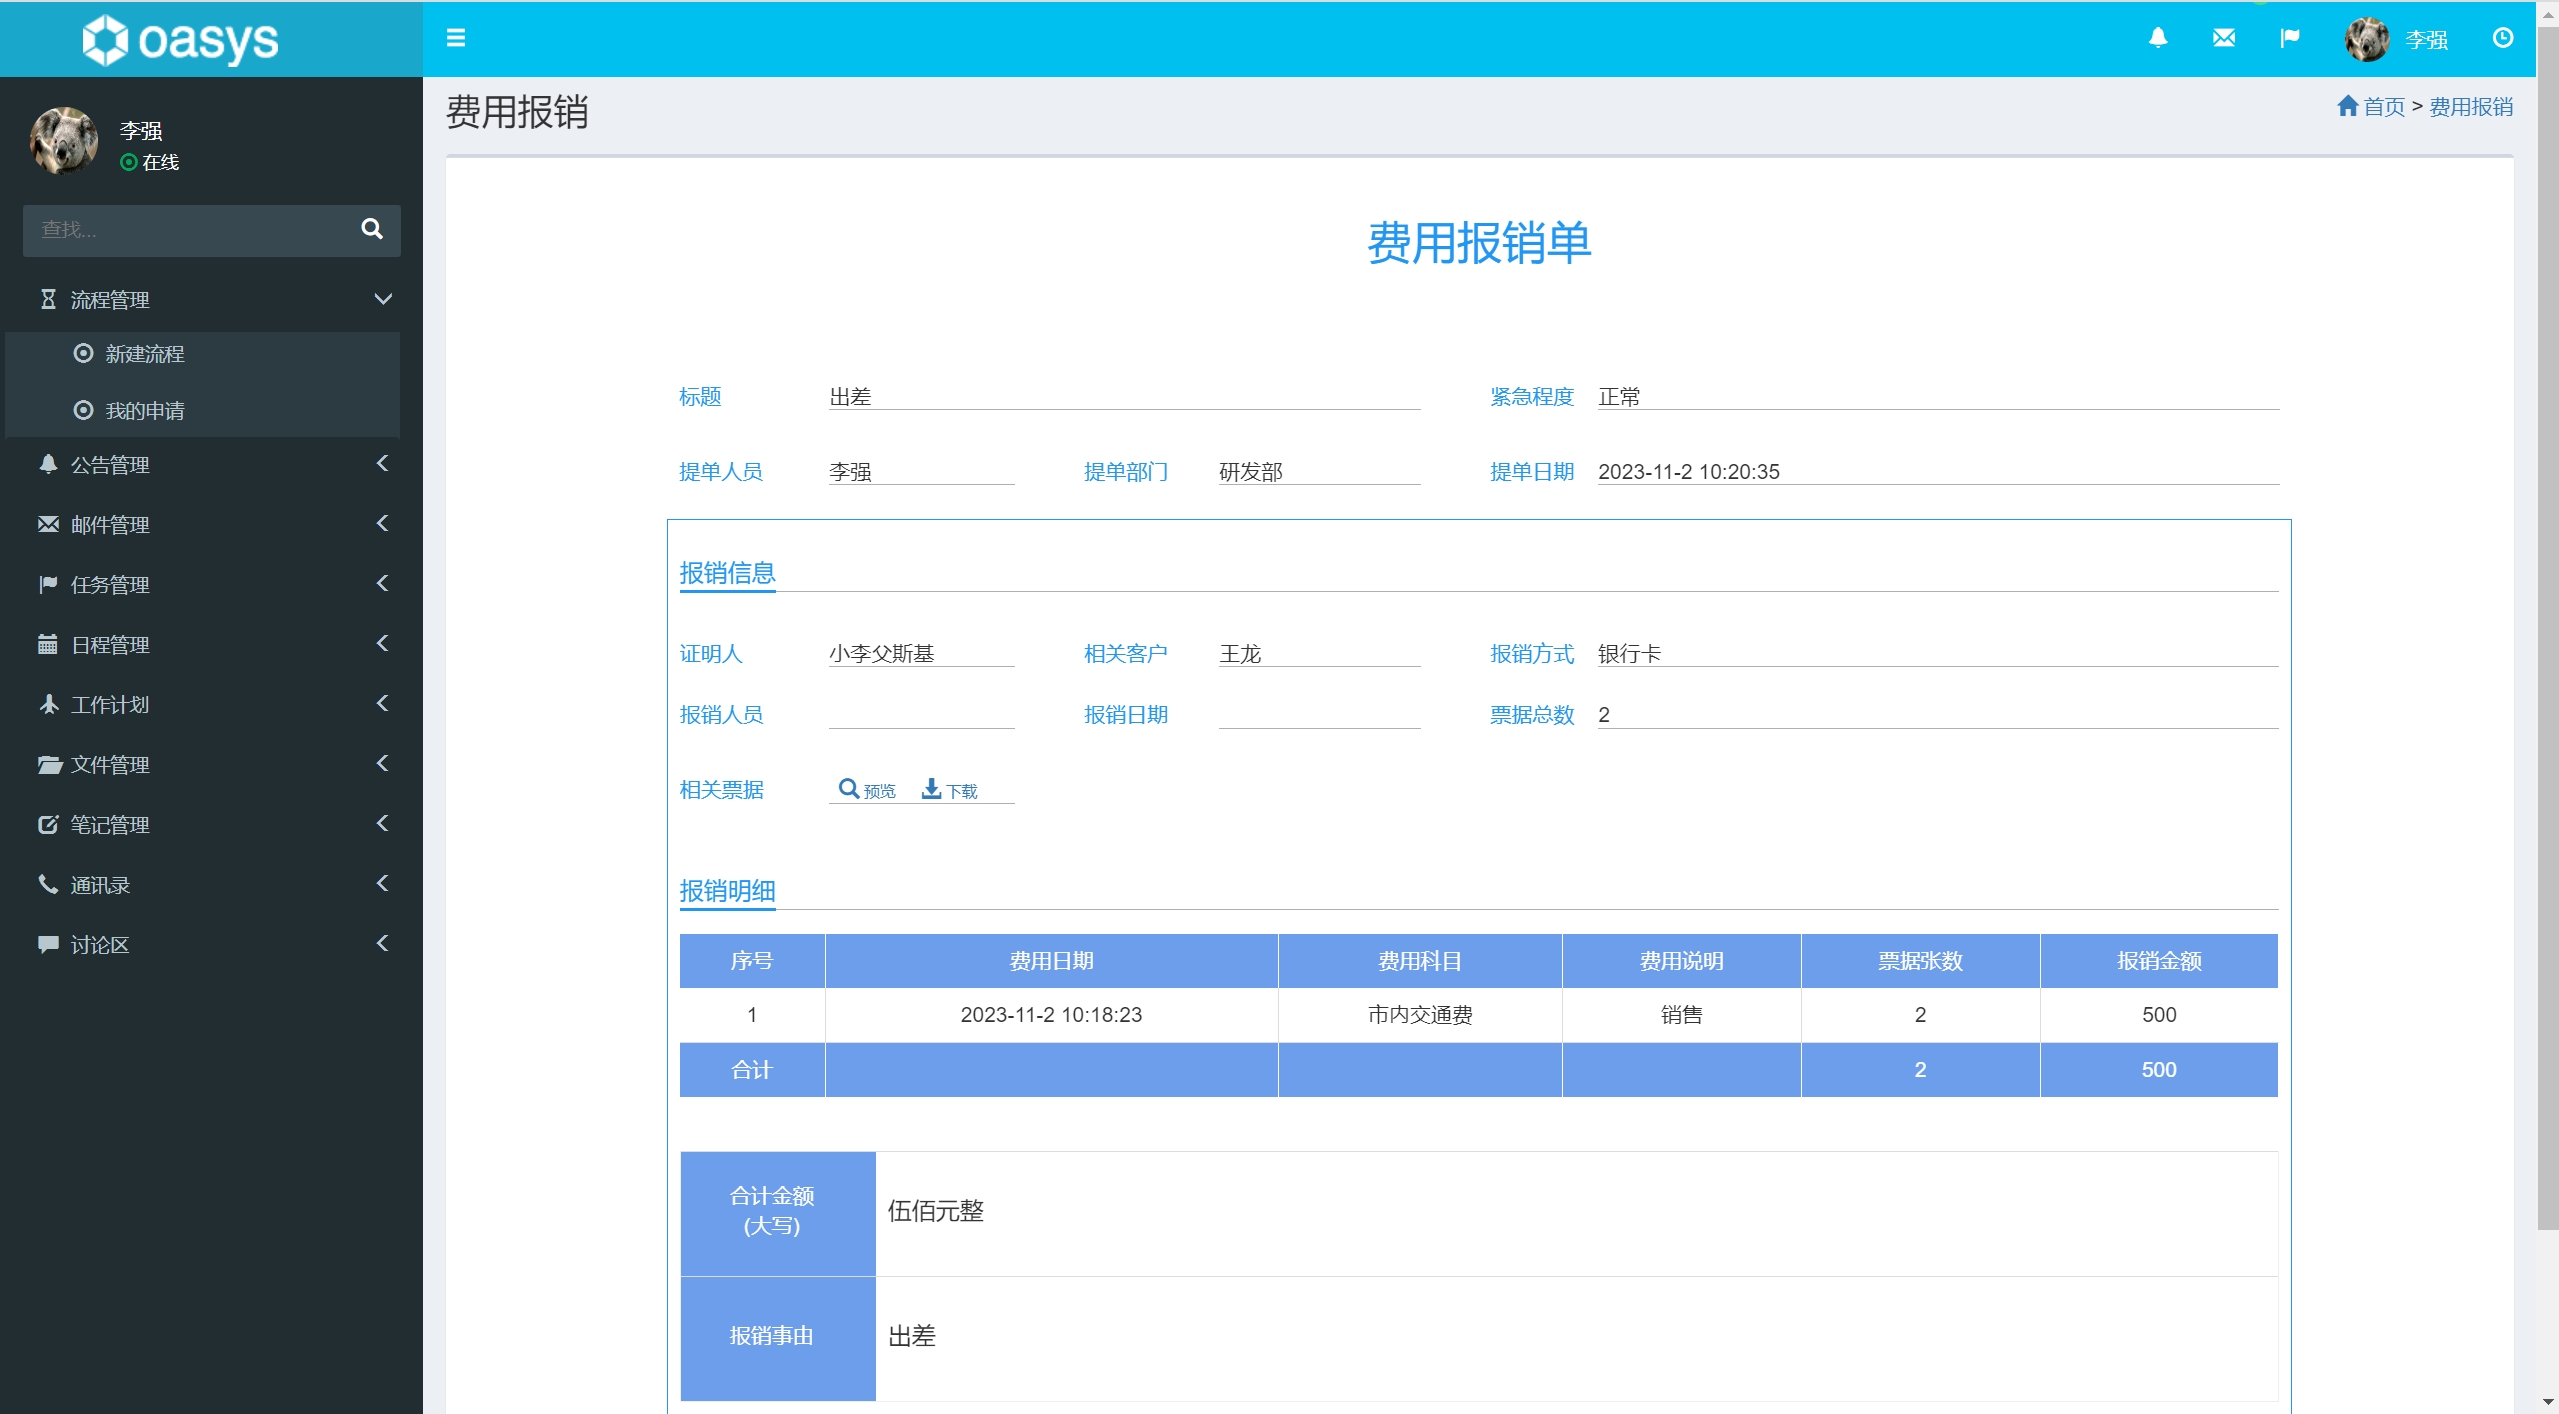
Task: Click the search magnifier icon in sidebar
Action: coord(371,229)
